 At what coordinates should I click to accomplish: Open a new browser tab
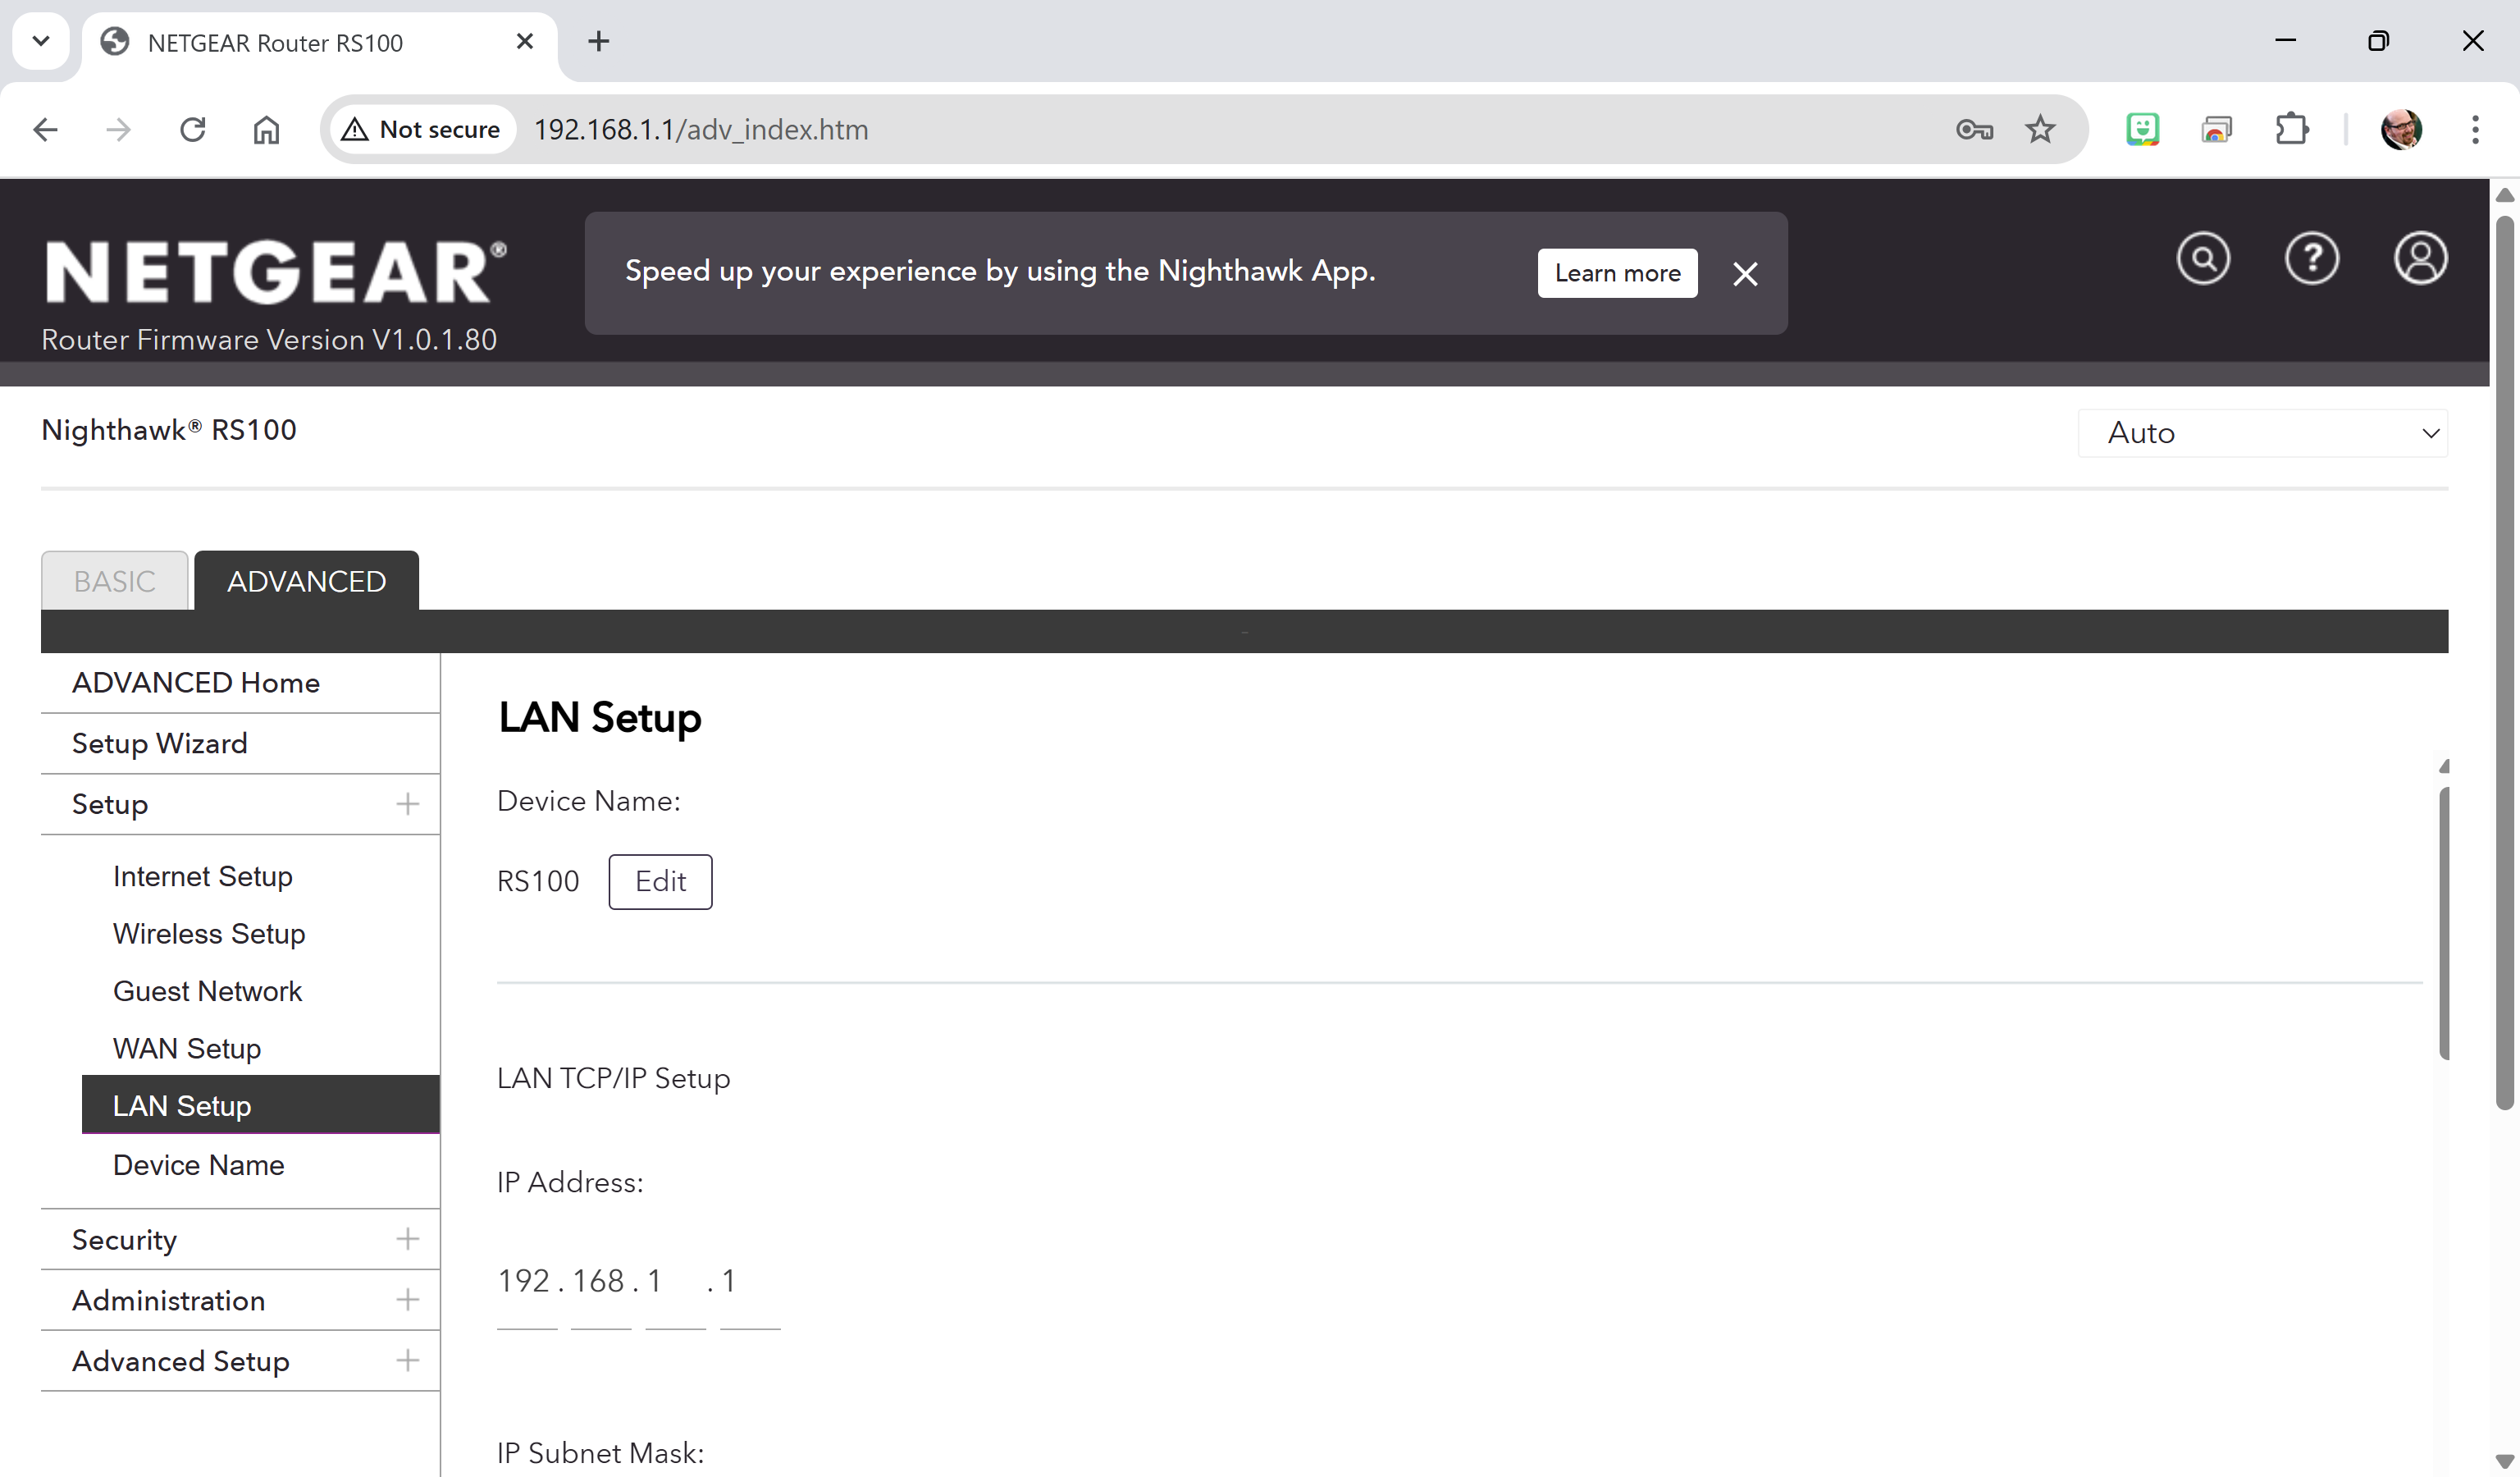(x=598, y=41)
